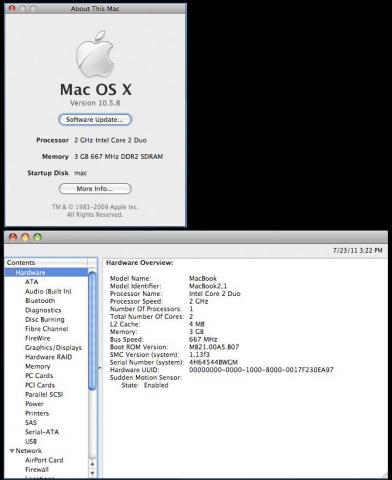
Task: Open Graphics/Displays entry
Action: (x=53, y=347)
